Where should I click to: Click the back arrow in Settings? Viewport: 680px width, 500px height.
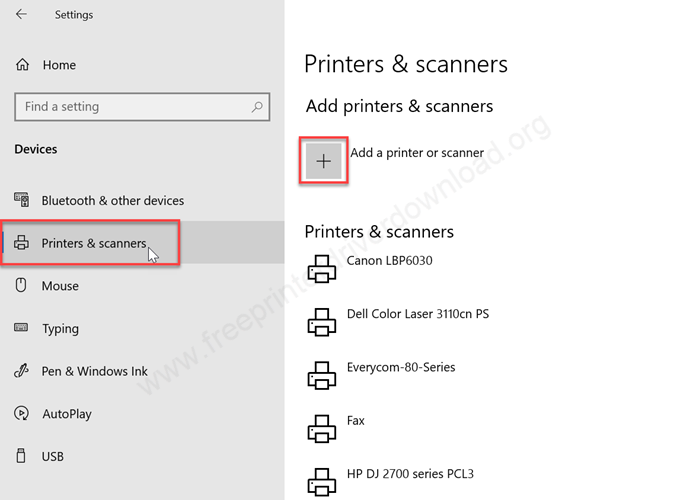21,14
